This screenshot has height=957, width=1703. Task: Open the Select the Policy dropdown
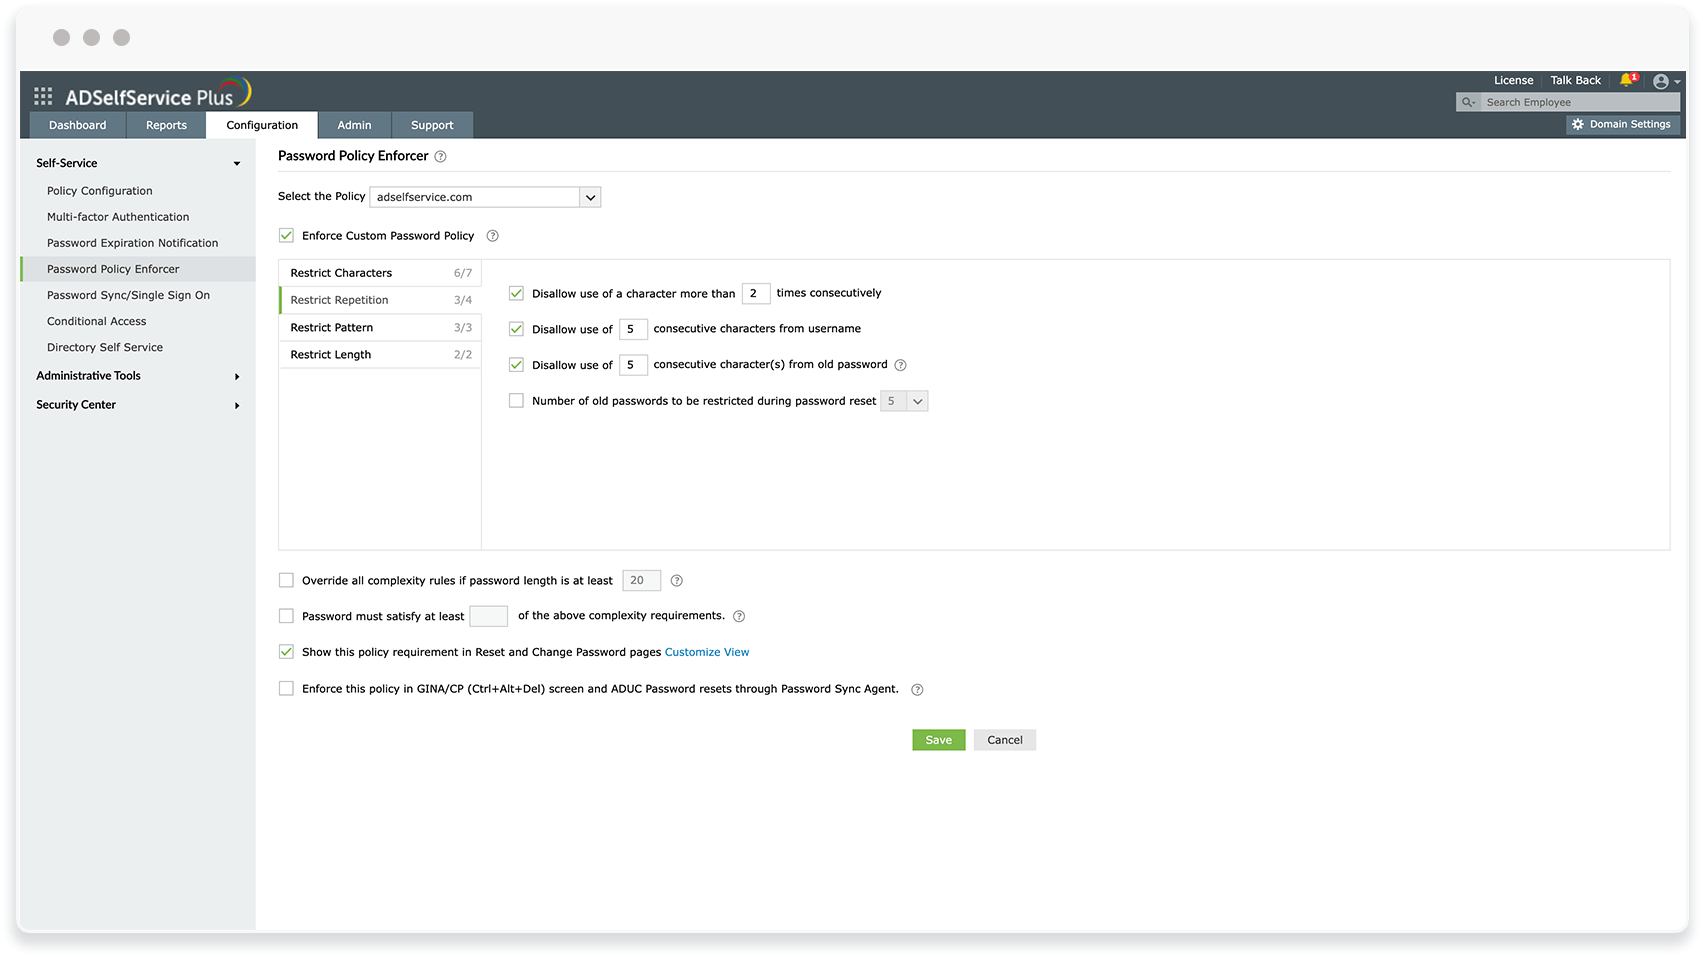[591, 197]
